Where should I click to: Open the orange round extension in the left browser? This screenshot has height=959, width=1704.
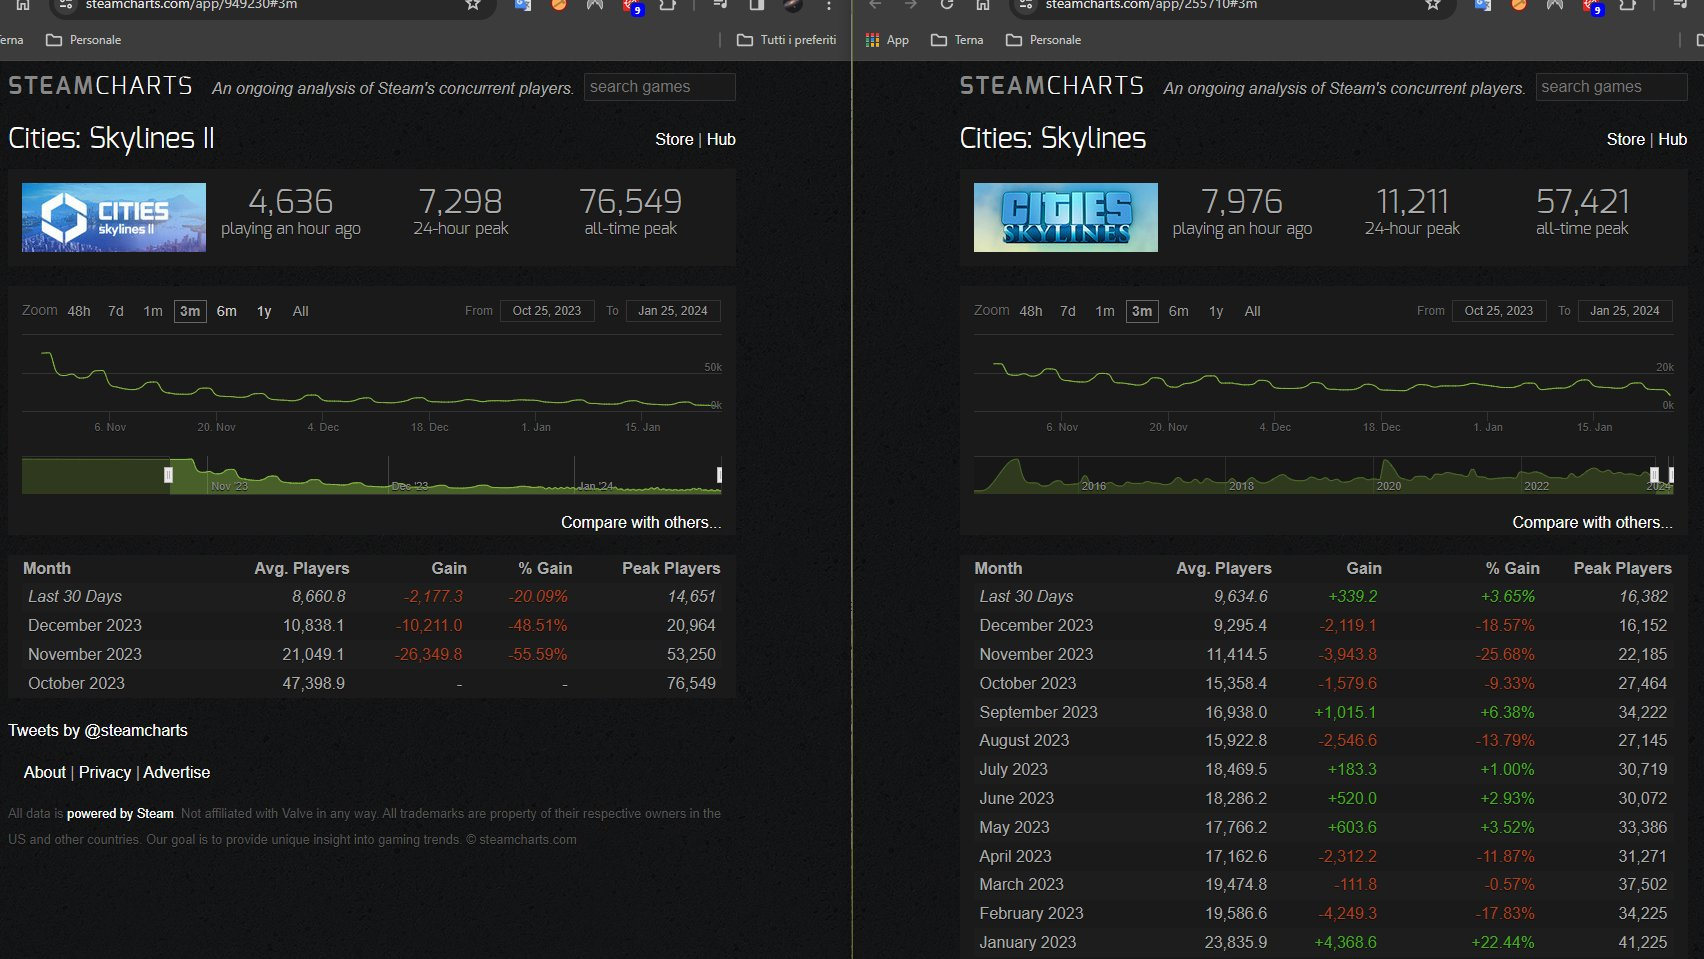[559, 5]
